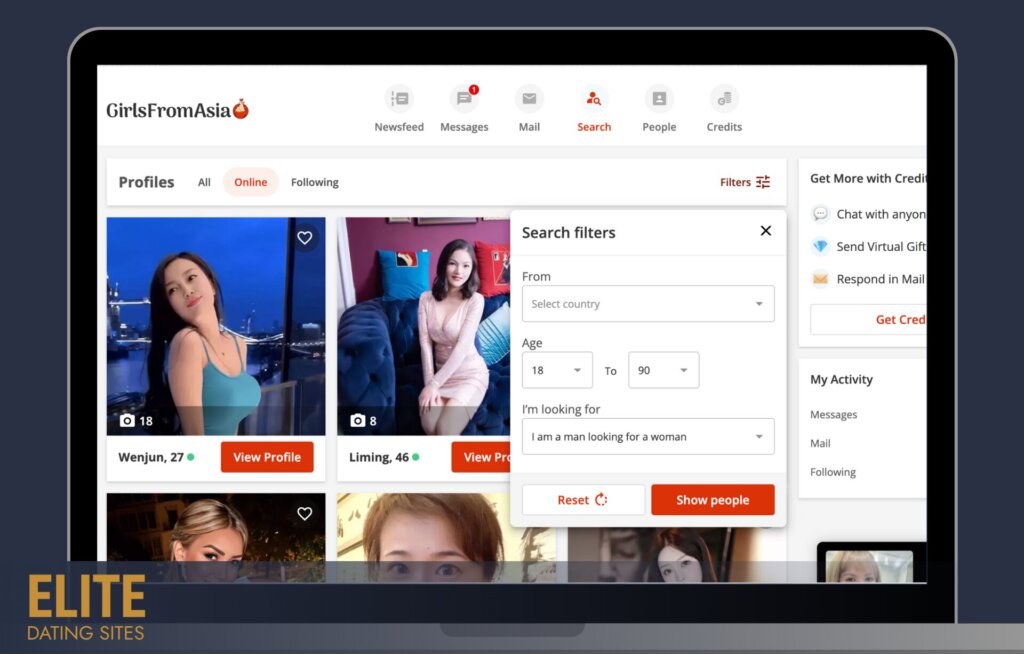This screenshot has width=1024, height=654.
Task: Favorite the blonde woman's profile heart icon
Action: point(304,513)
